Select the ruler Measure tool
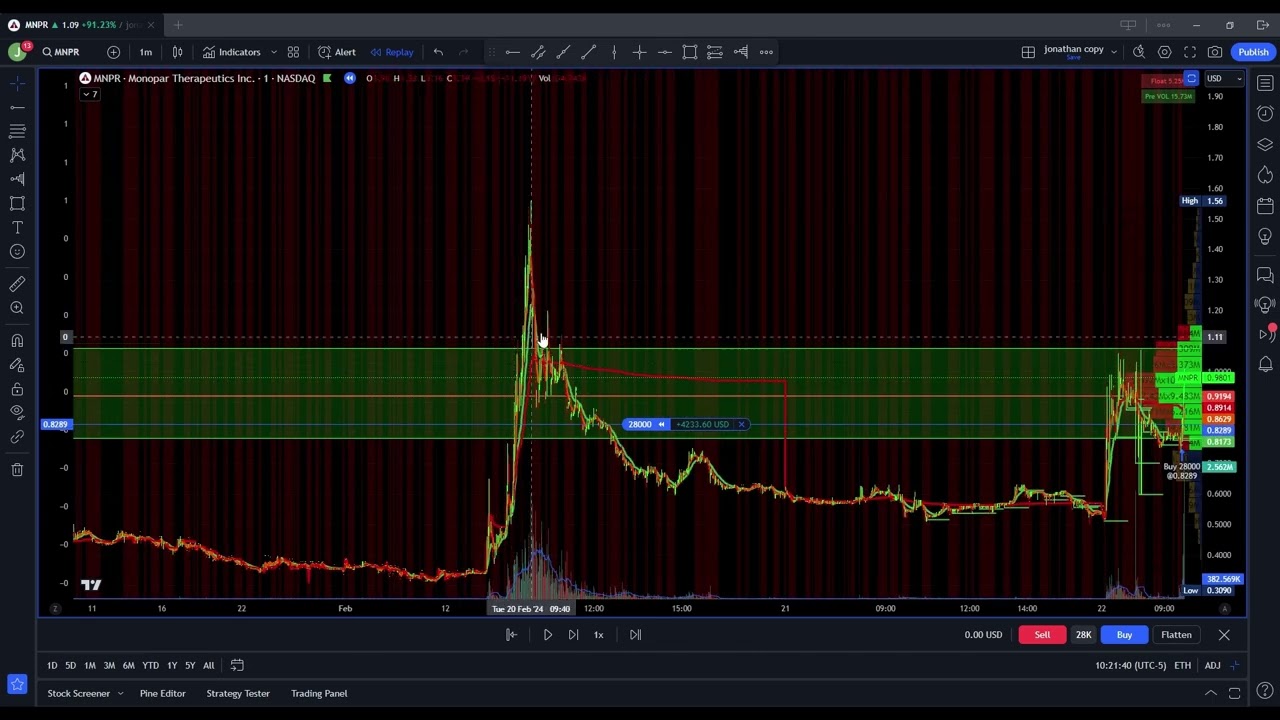The height and width of the screenshot is (720, 1280). (17, 284)
